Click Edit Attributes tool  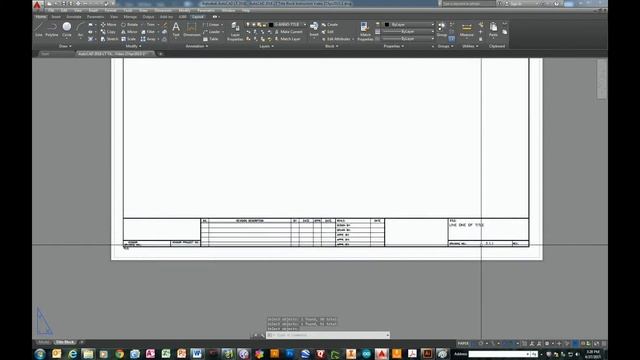336,39
